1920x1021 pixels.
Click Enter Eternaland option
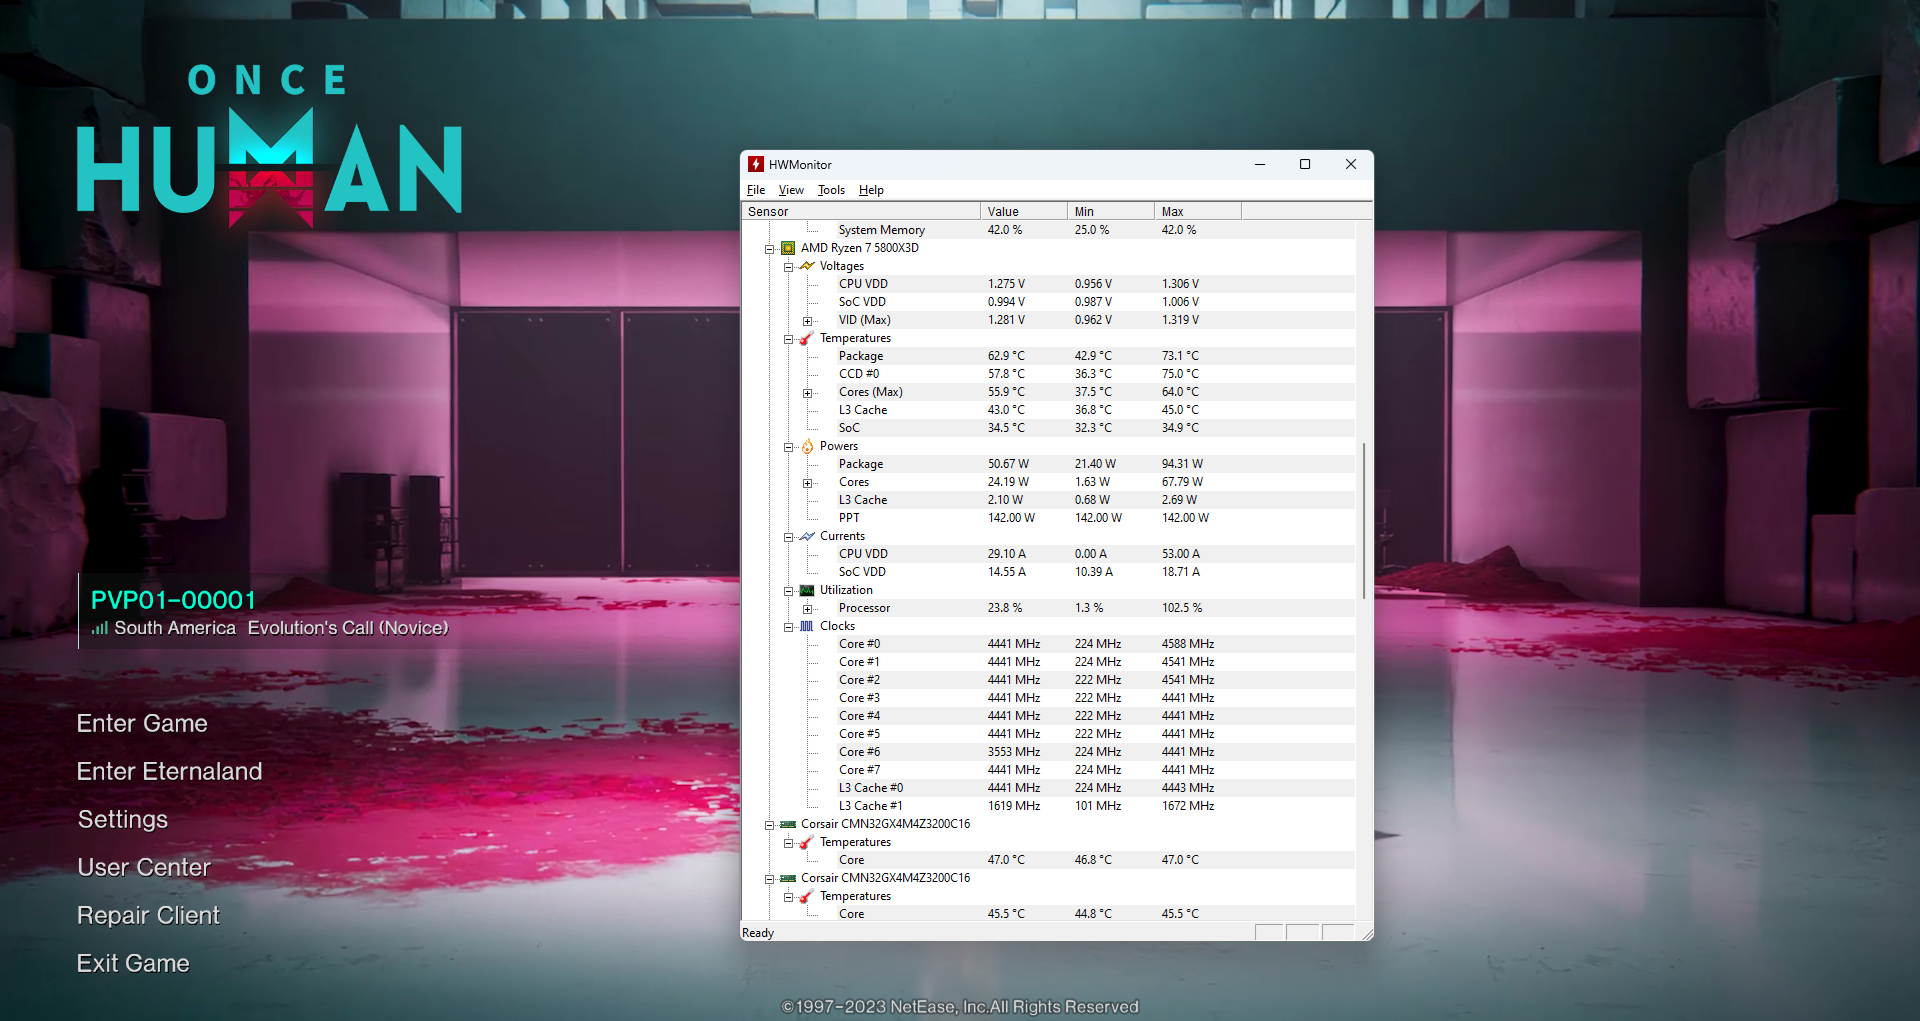[170, 771]
